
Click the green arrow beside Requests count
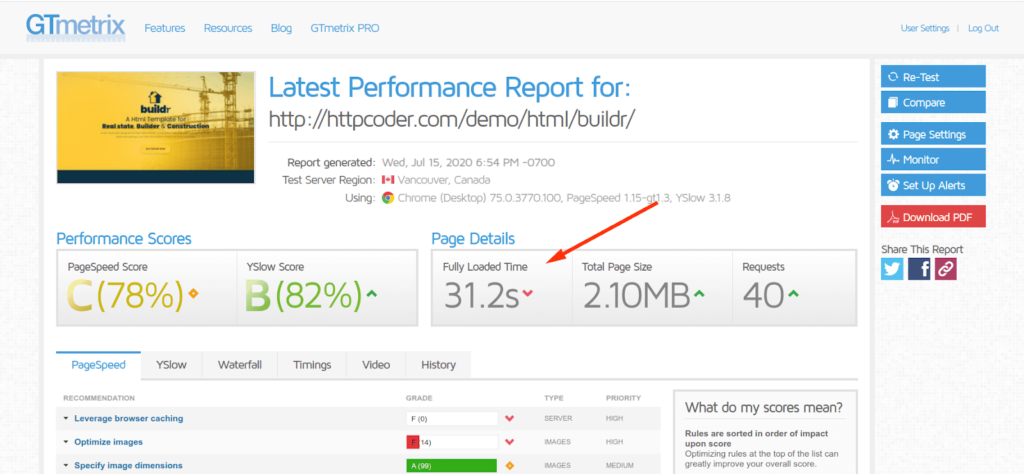pyautogui.click(x=793, y=294)
